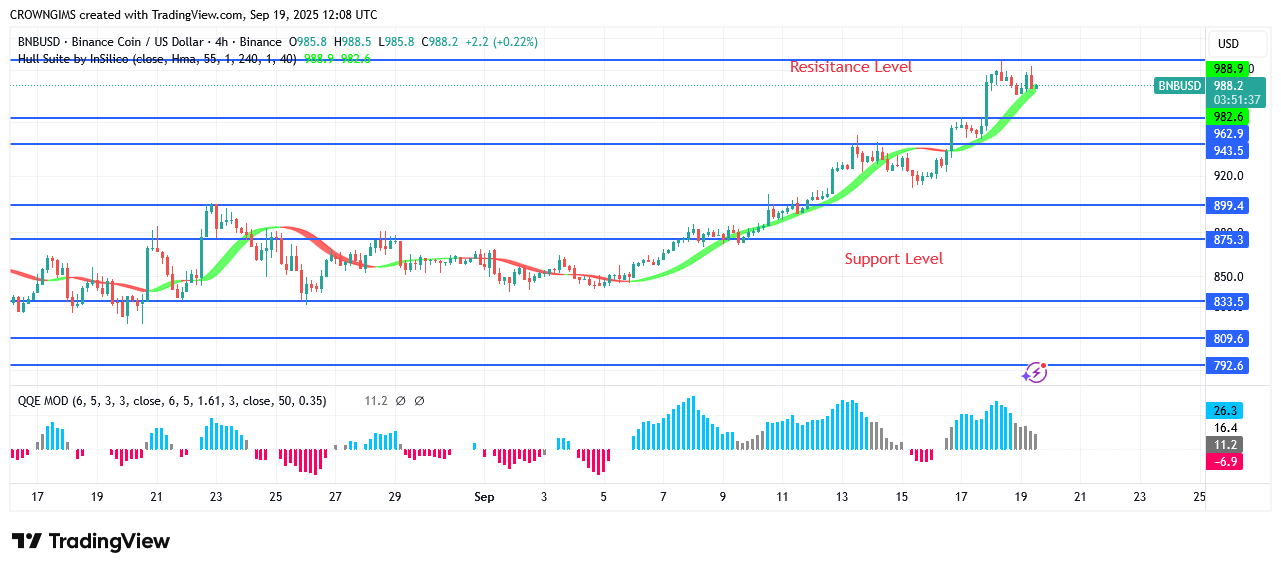Click the BNBUSD symbol tag on price line
Viewport: 1281px width, 571px height.
(1179, 86)
